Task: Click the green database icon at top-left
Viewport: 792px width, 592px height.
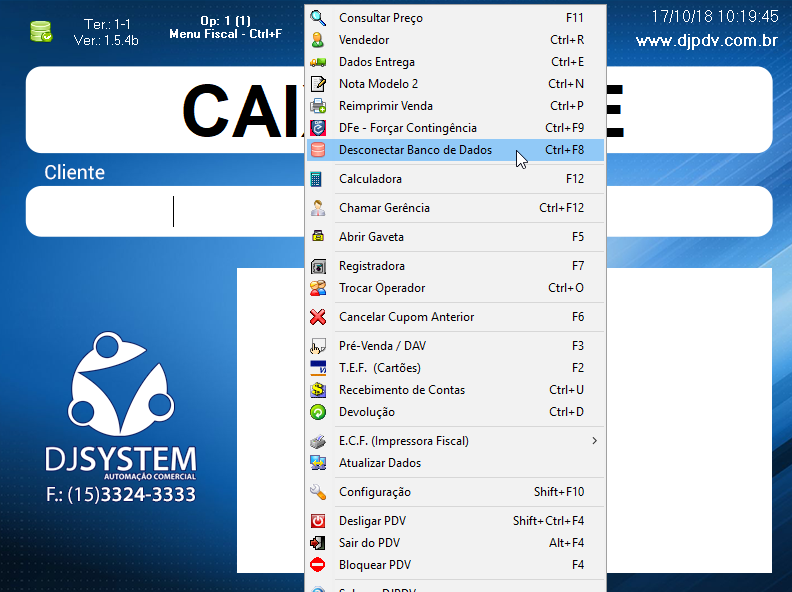Action: (41, 31)
